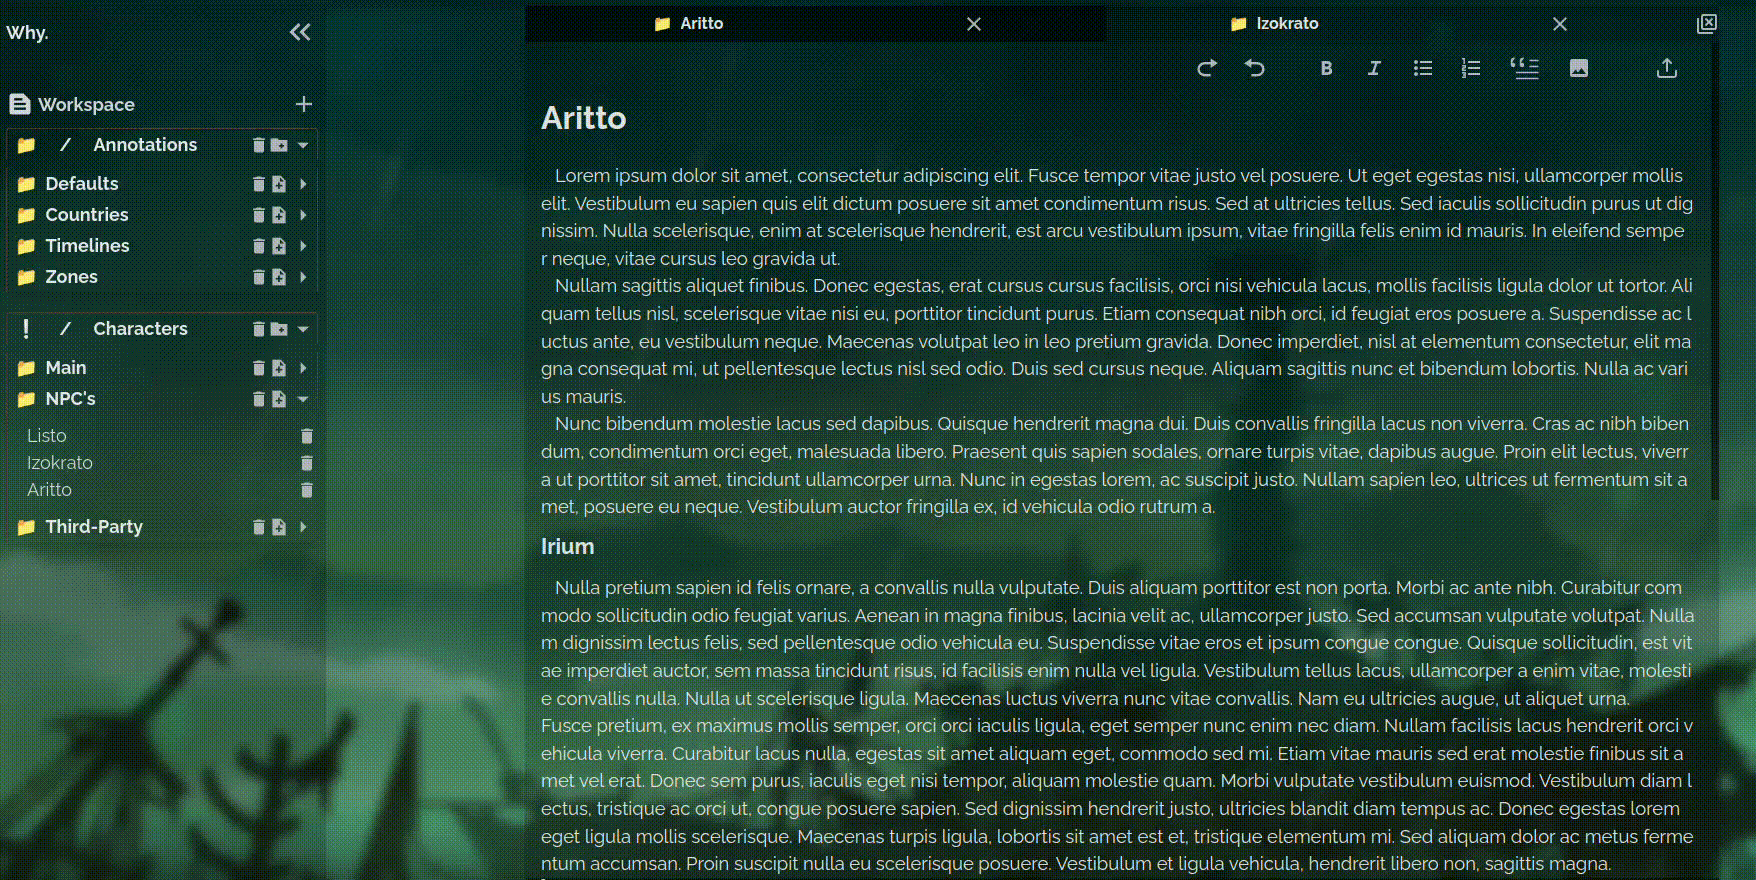Toggle italic formatting
Screen dimensions: 1756x880
1374,68
